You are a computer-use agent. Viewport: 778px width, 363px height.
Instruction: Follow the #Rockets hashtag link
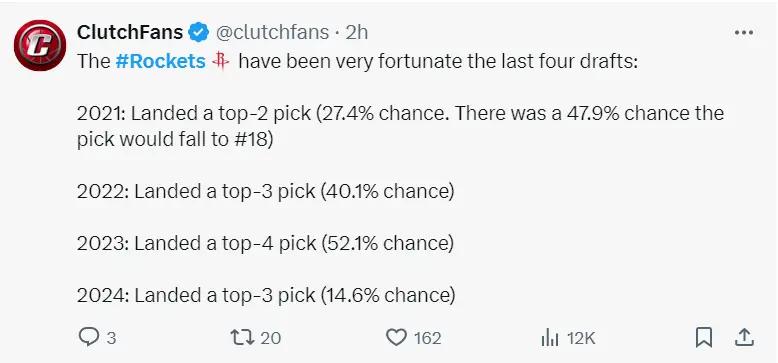[x=160, y=61]
